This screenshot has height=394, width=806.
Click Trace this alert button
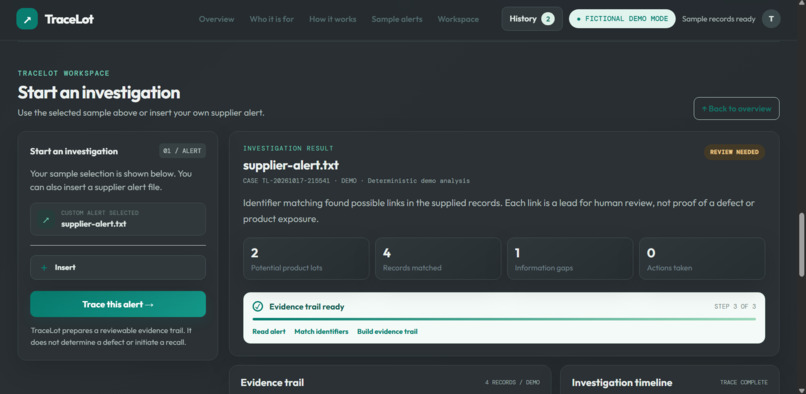[x=118, y=304]
